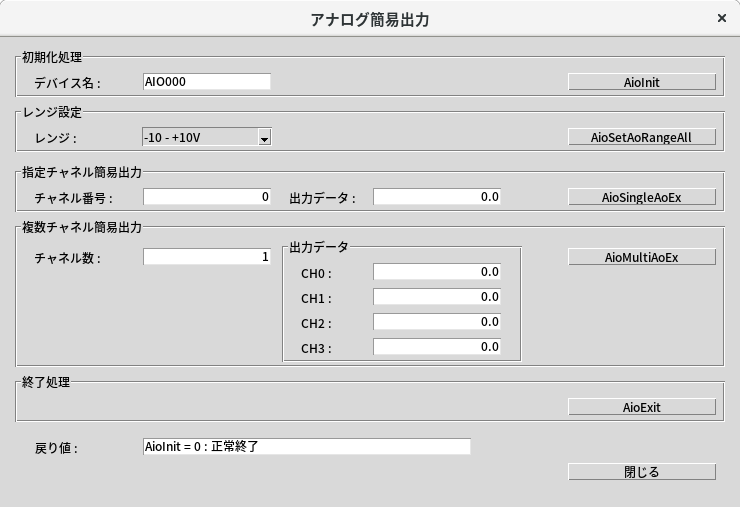Close the アナログ簡易出力 window
This screenshot has height=507, width=740.
(x=722, y=18)
